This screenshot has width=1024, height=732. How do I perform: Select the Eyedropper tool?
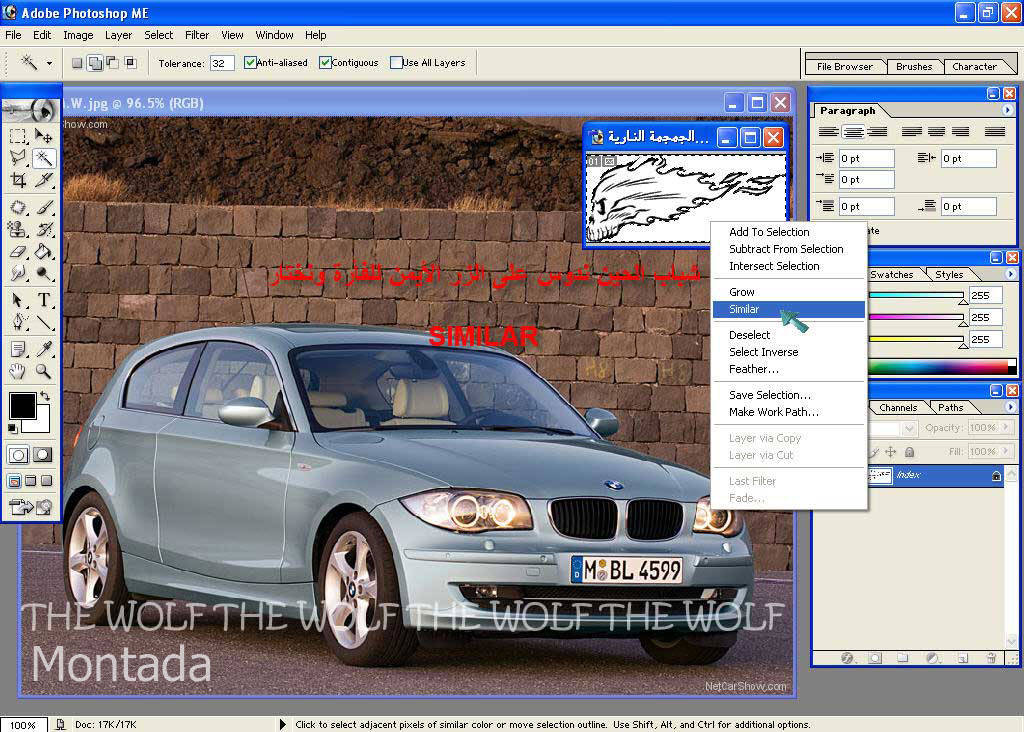pos(43,349)
